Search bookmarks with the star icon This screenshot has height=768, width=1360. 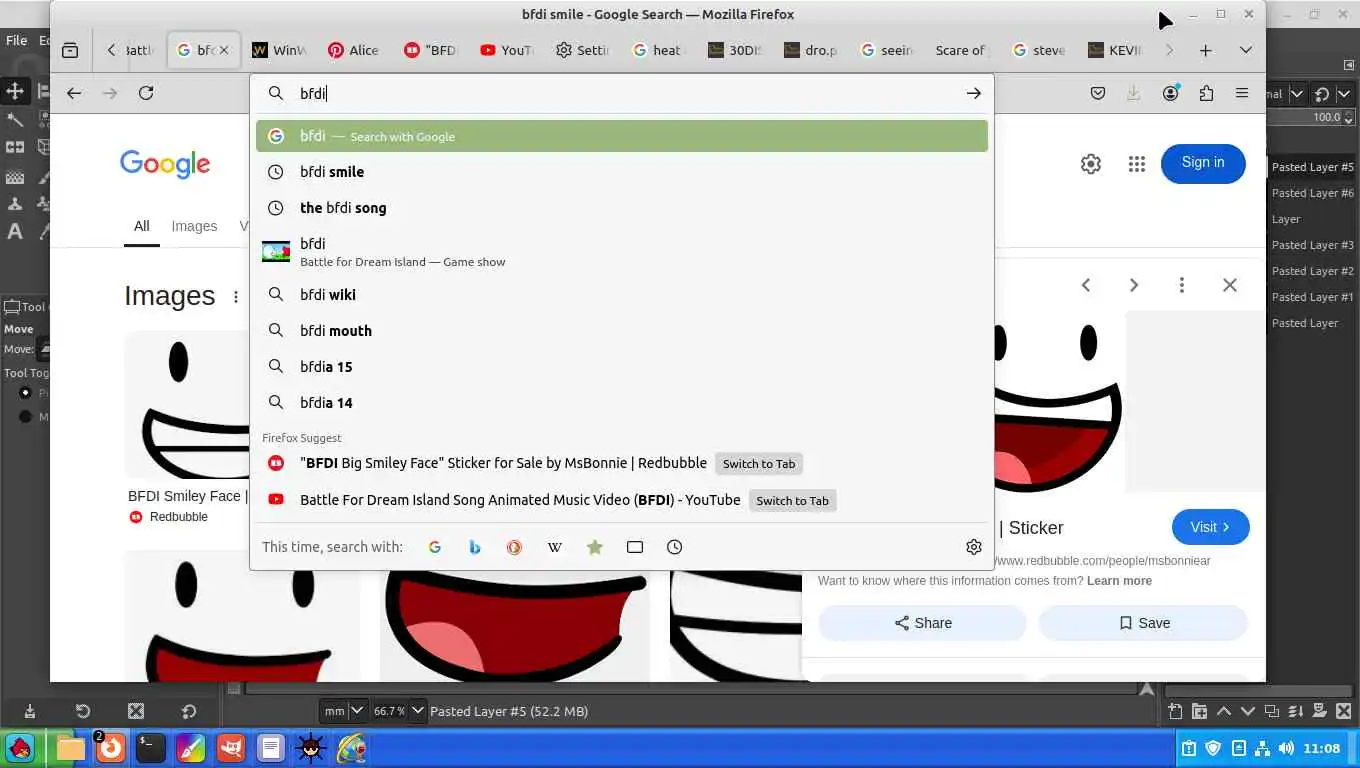click(595, 547)
